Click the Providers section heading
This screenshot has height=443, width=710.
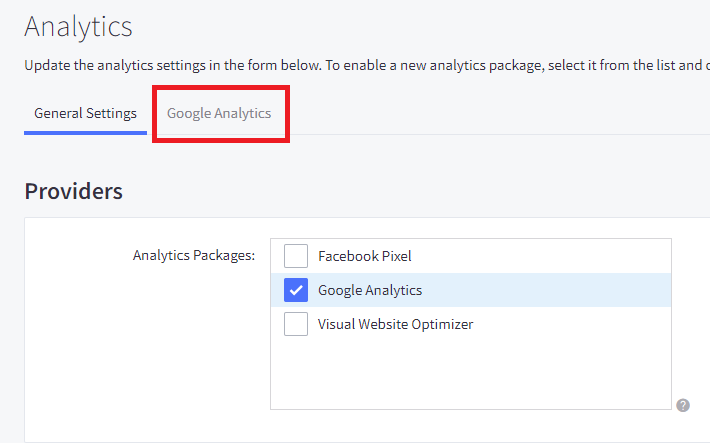pyautogui.click(x=73, y=191)
